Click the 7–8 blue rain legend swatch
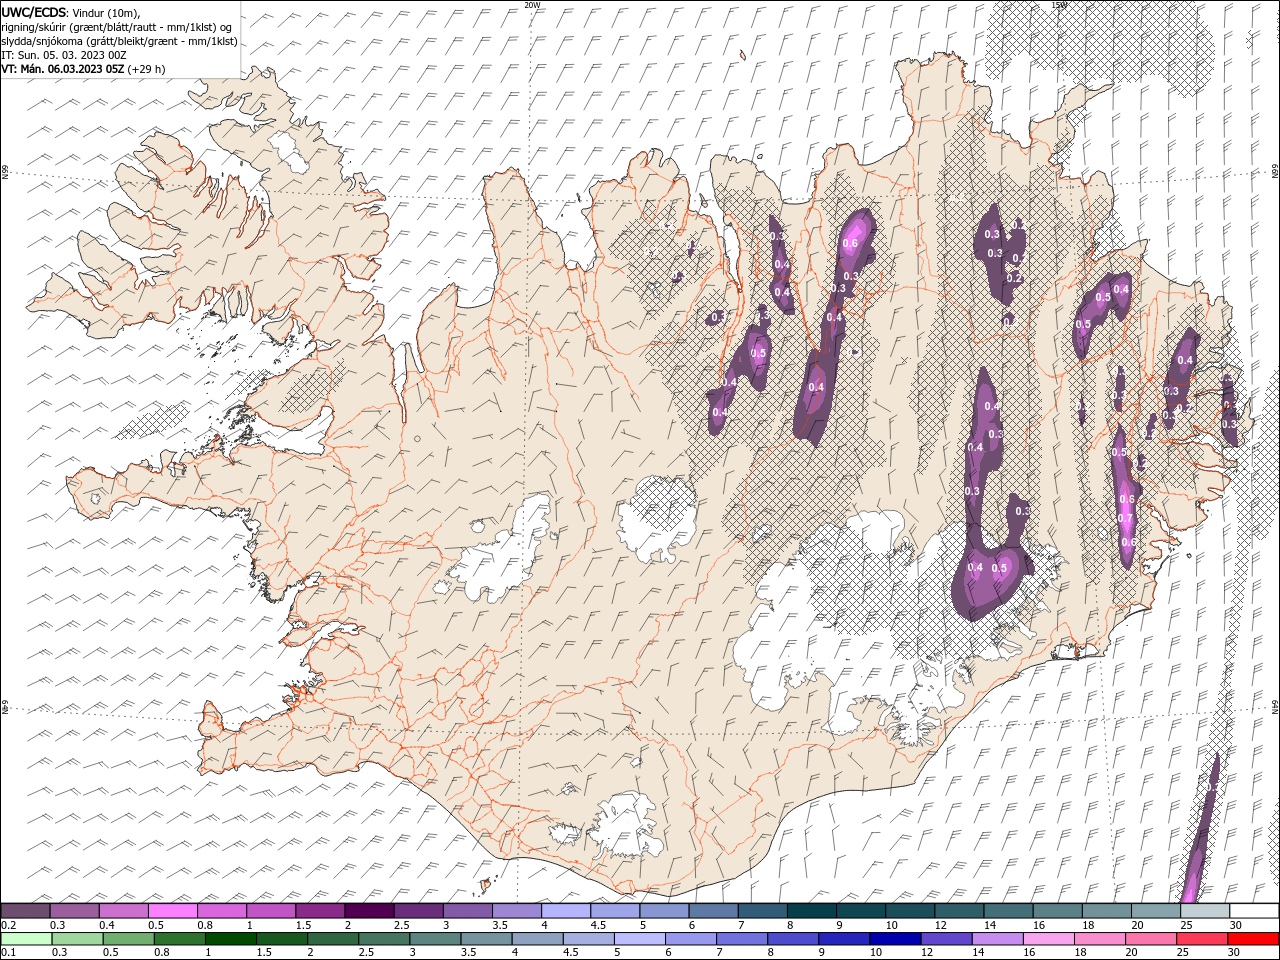The height and width of the screenshot is (960, 1280). tap(740, 938)
